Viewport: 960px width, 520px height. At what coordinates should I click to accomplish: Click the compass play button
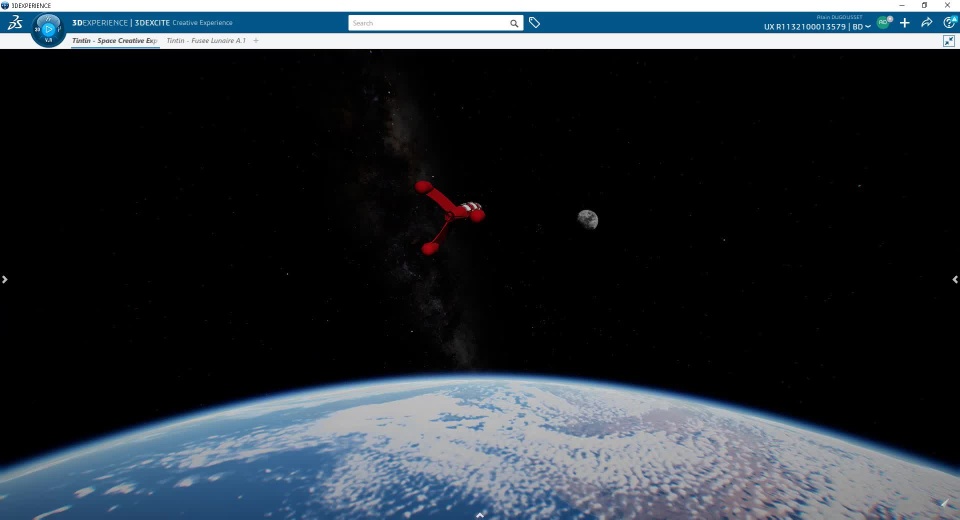[48, 29]
